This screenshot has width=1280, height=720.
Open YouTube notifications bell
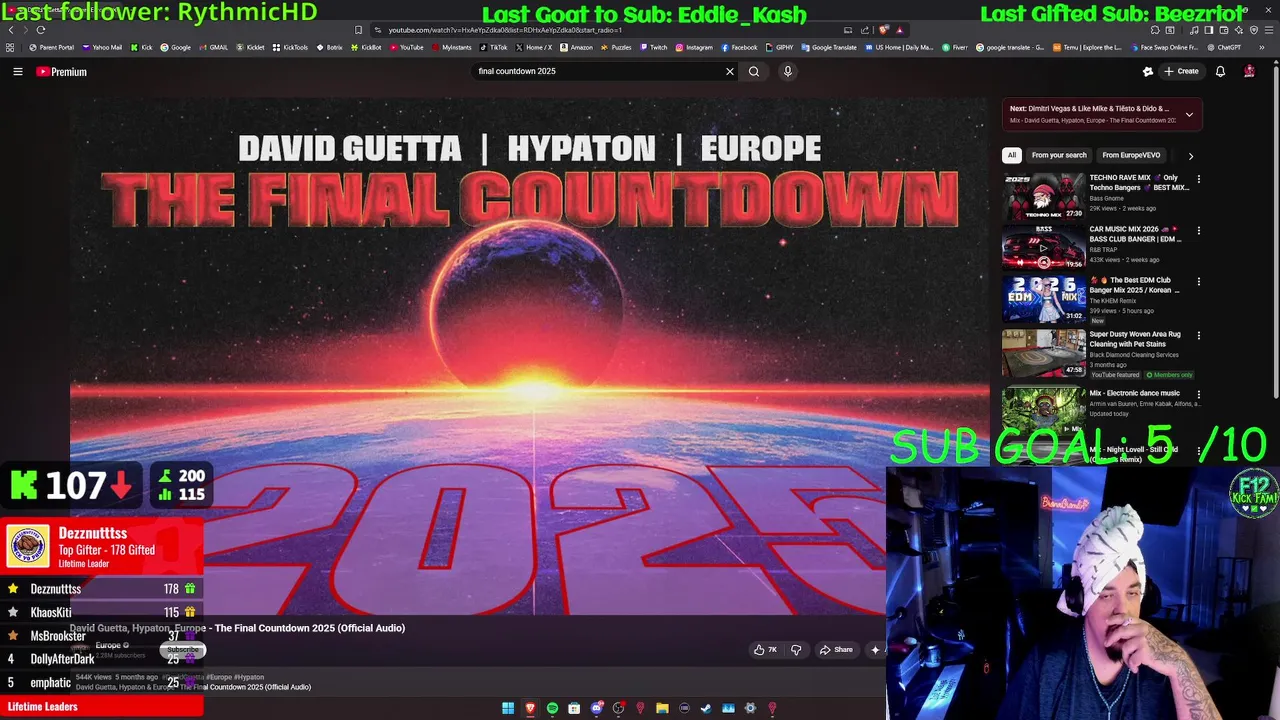pyautogui.click(x=1220, y=71)
